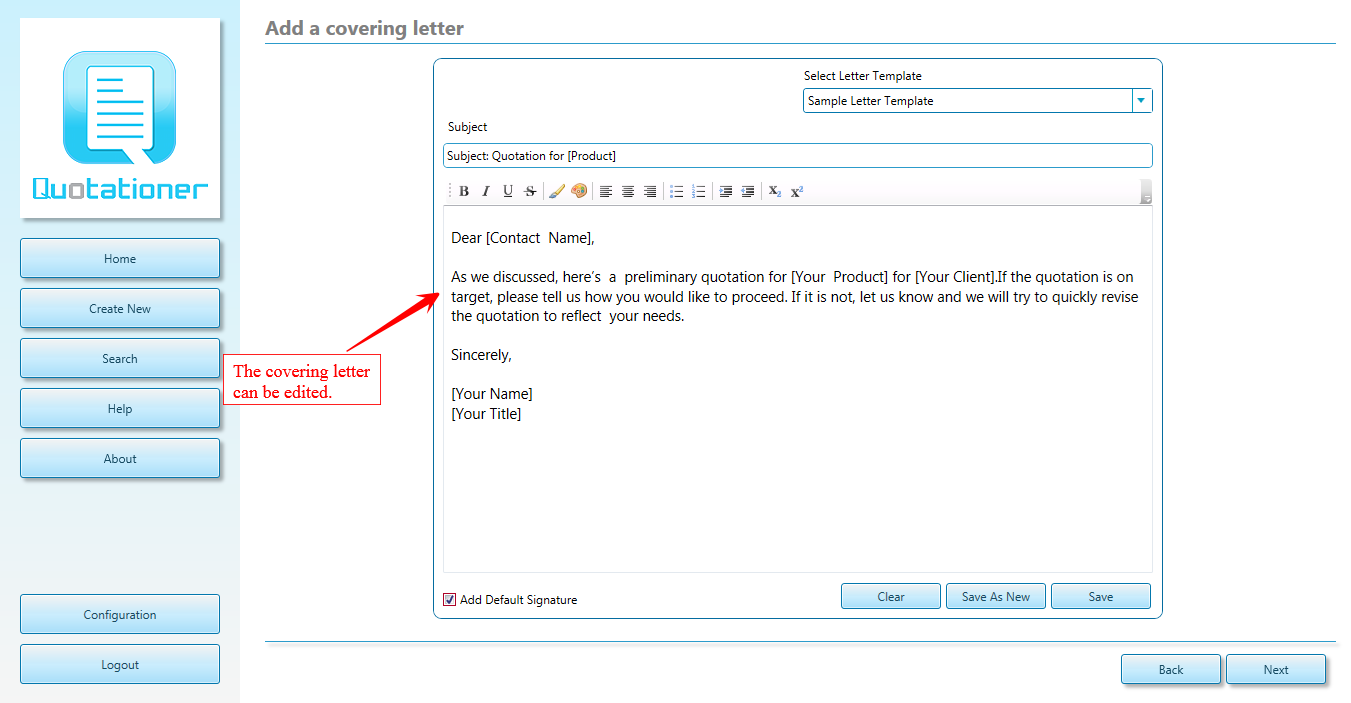Screen dimensions: 1351x703
Task: Click the '[Your Name]' placeholder
Action: tap(492, 394)
